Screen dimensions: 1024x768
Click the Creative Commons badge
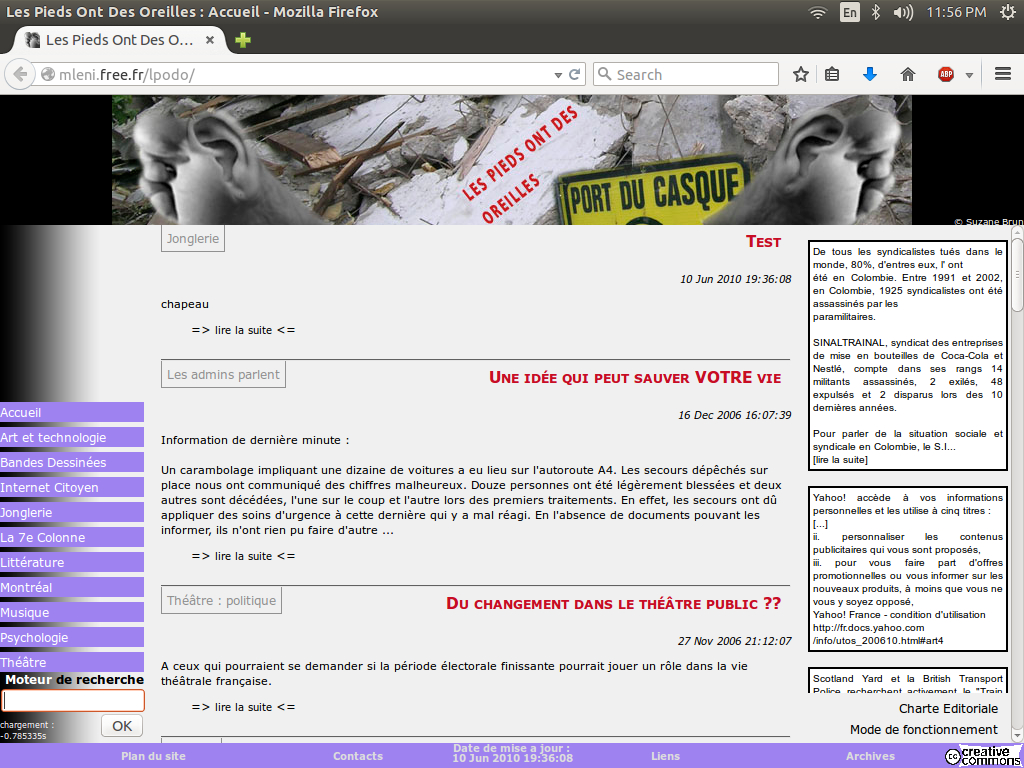coord(983,756)
